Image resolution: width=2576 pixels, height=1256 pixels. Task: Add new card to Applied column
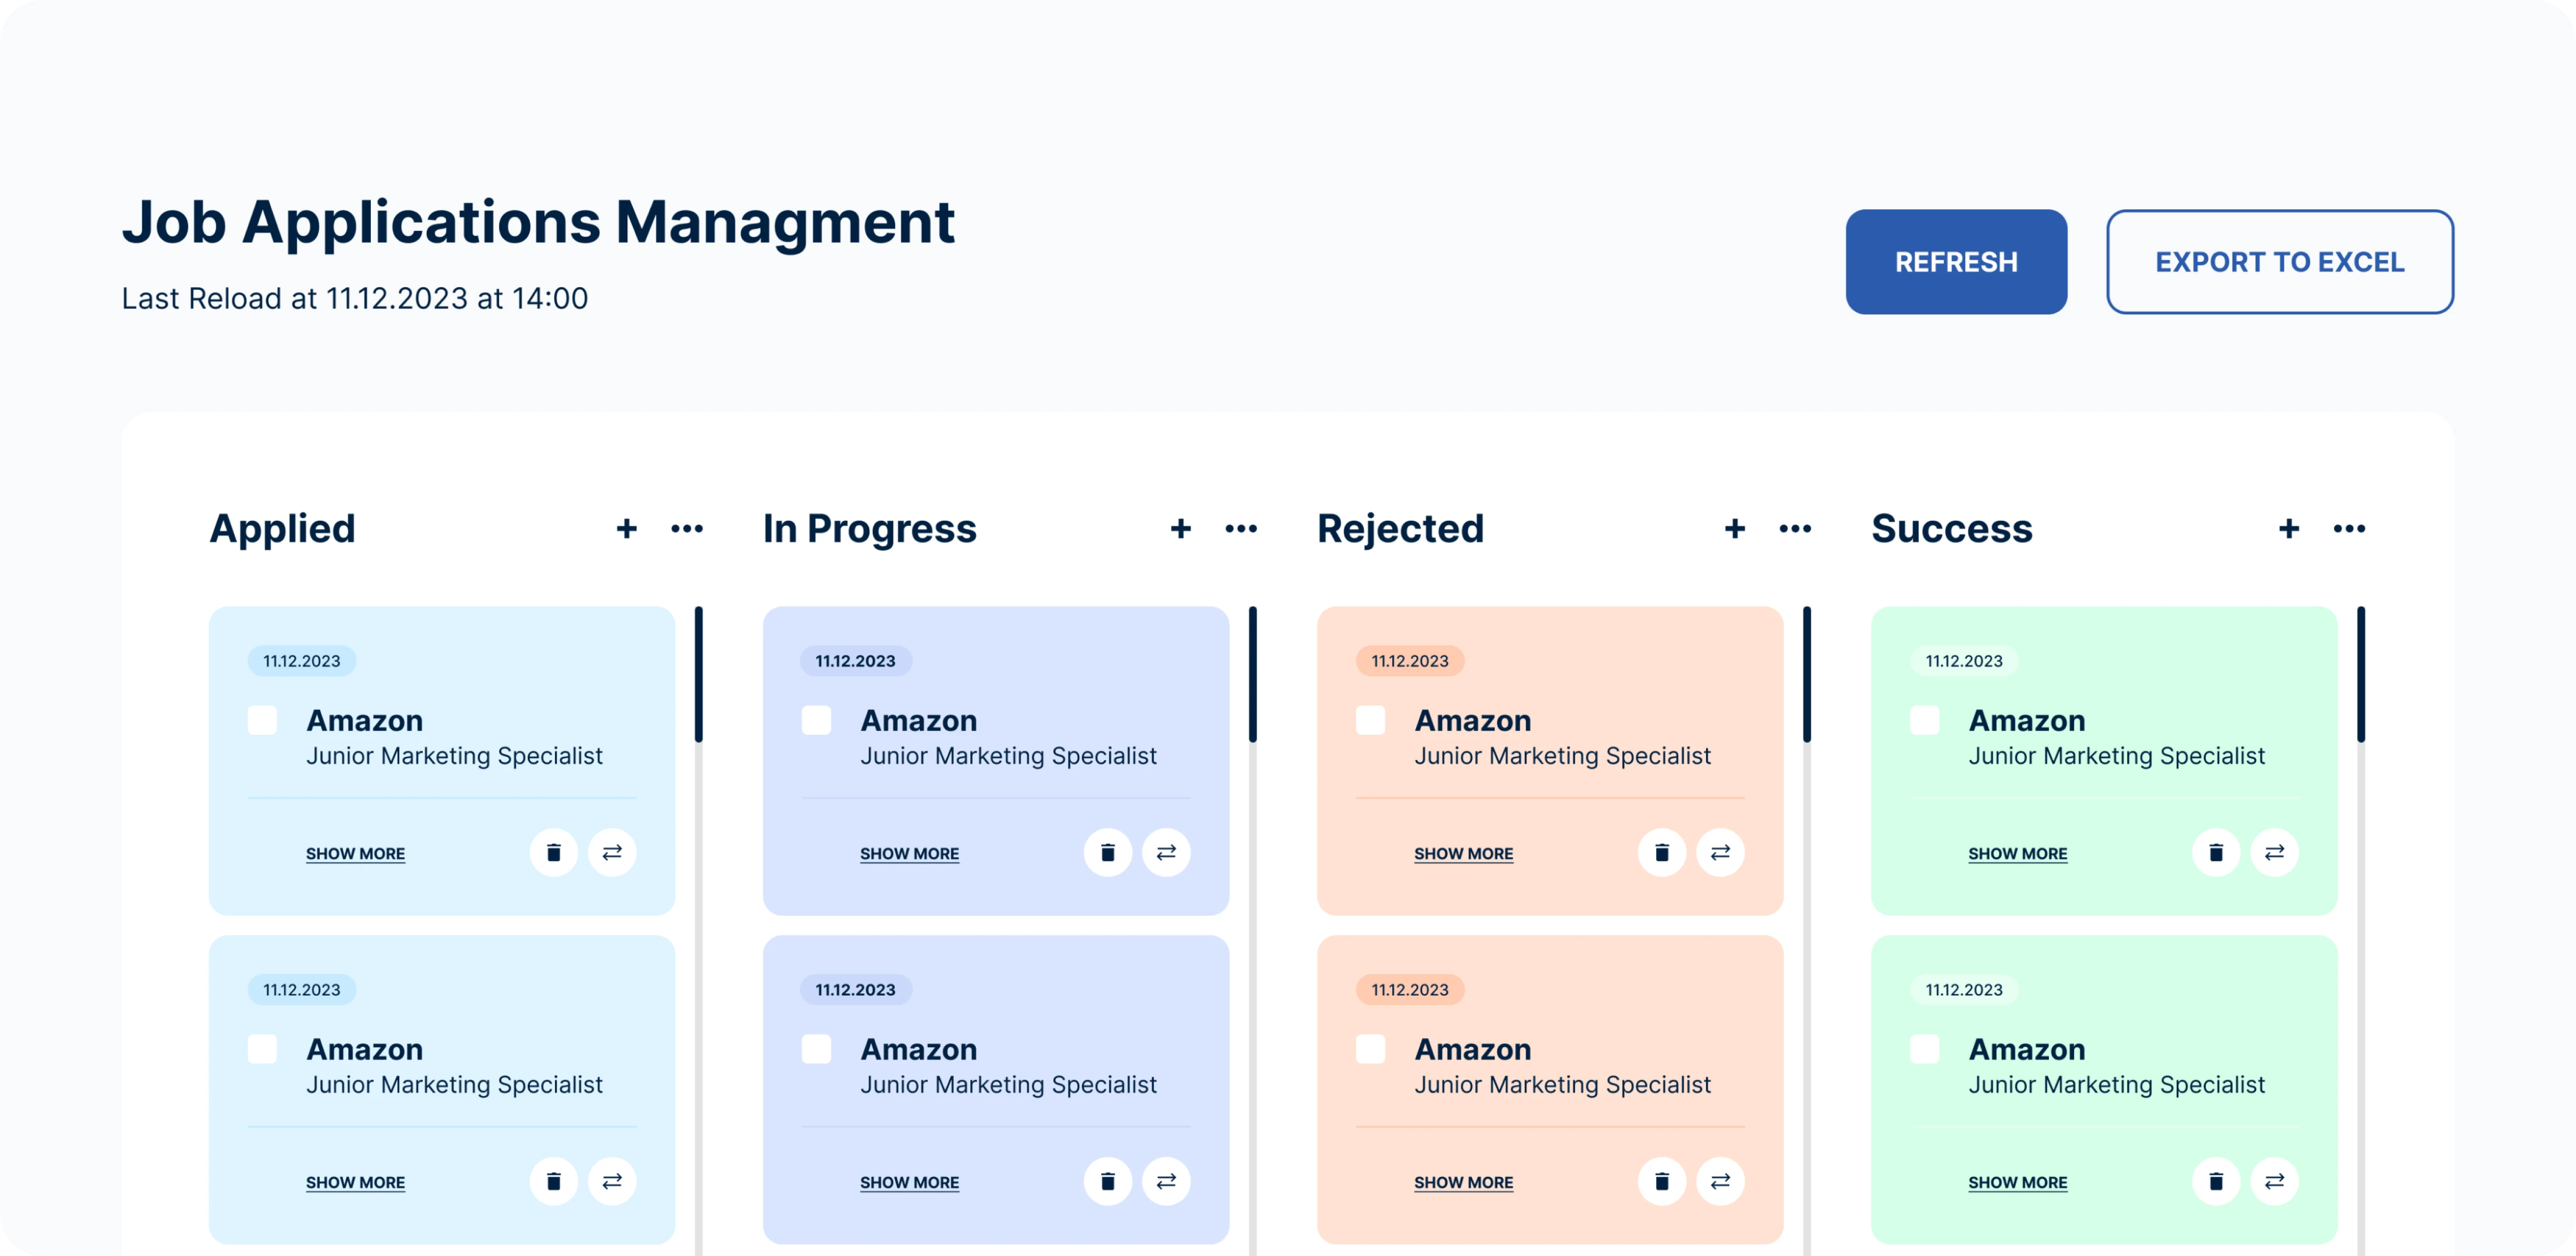pos(626,528)
